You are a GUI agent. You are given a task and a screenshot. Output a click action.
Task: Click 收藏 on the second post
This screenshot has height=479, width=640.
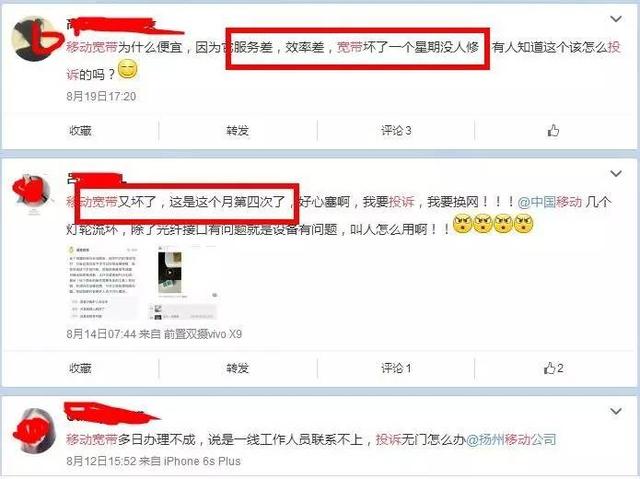tap(80, 368)
